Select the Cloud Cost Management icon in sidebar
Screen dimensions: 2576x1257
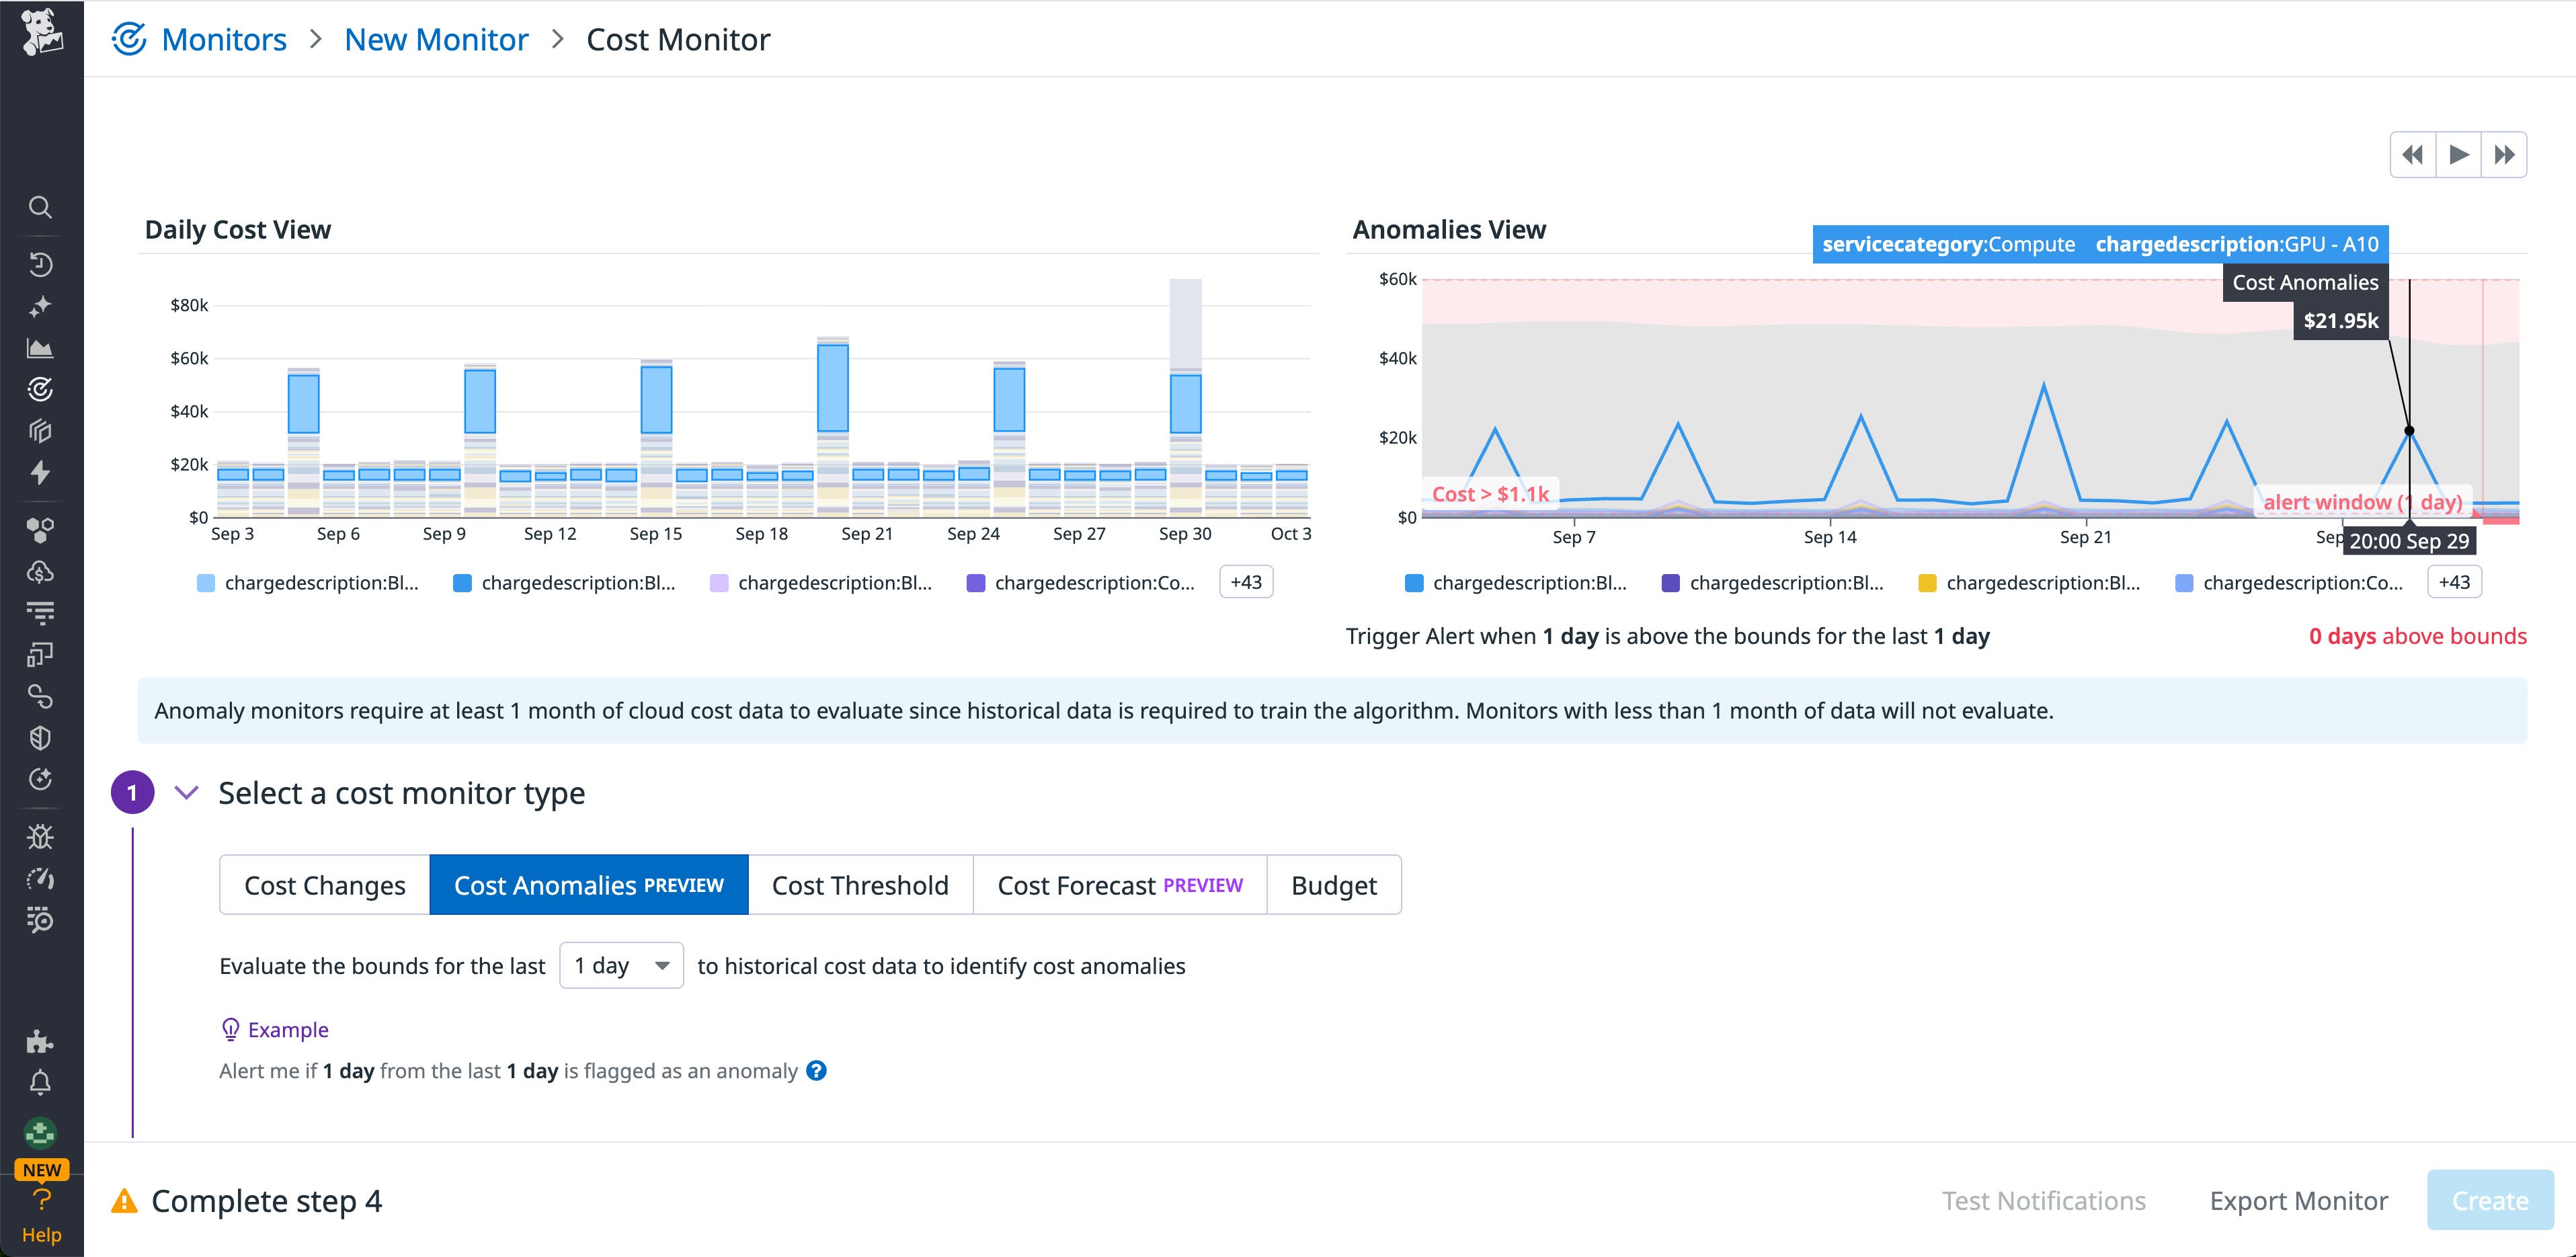(40, 571)
